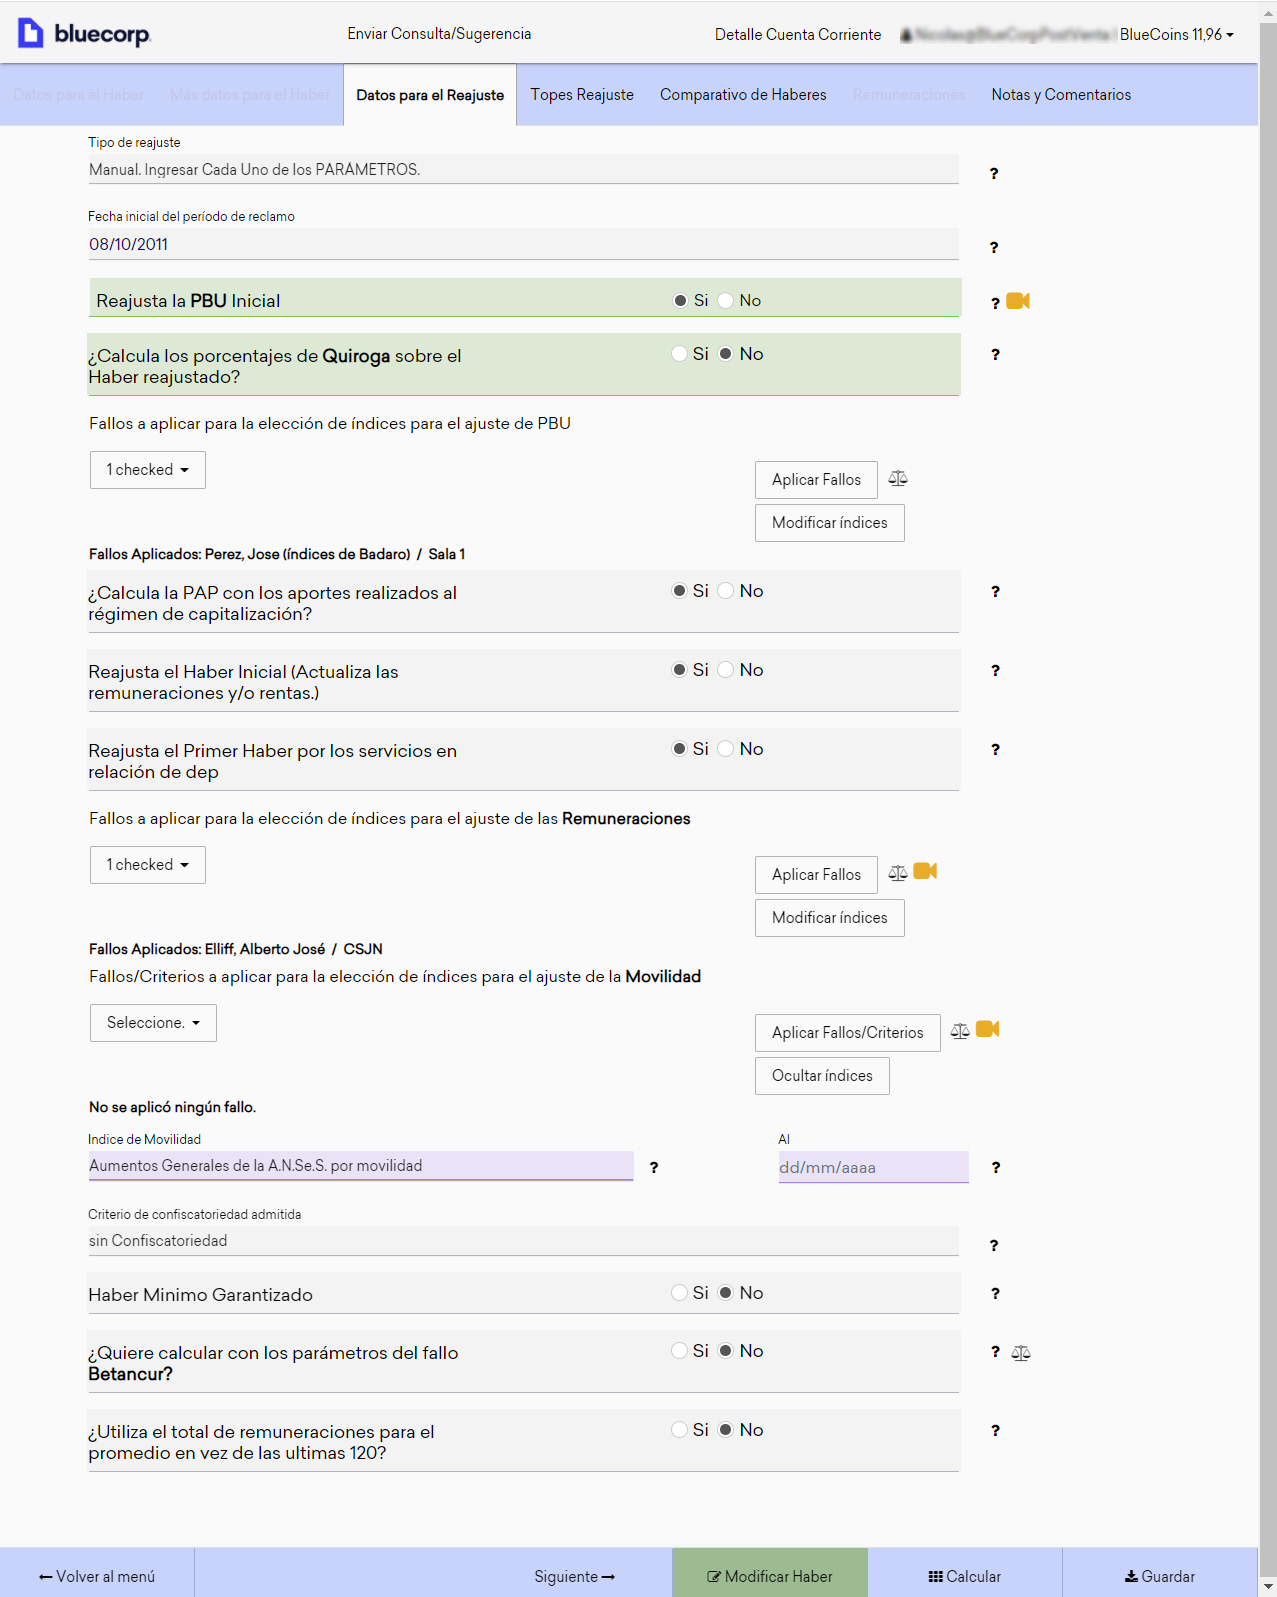Play video tutorial for Movilidad fallos
Image resolution: width=1277 pixels, height=1597 pixels.
pyautogui.click(x=988, y=1029)
